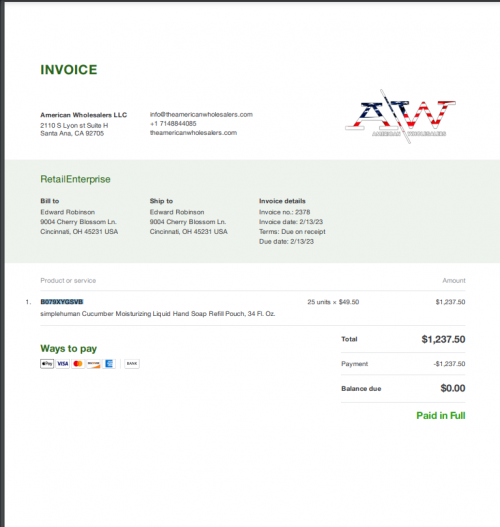Click the Paid in Full status

(x=441, y=416)
